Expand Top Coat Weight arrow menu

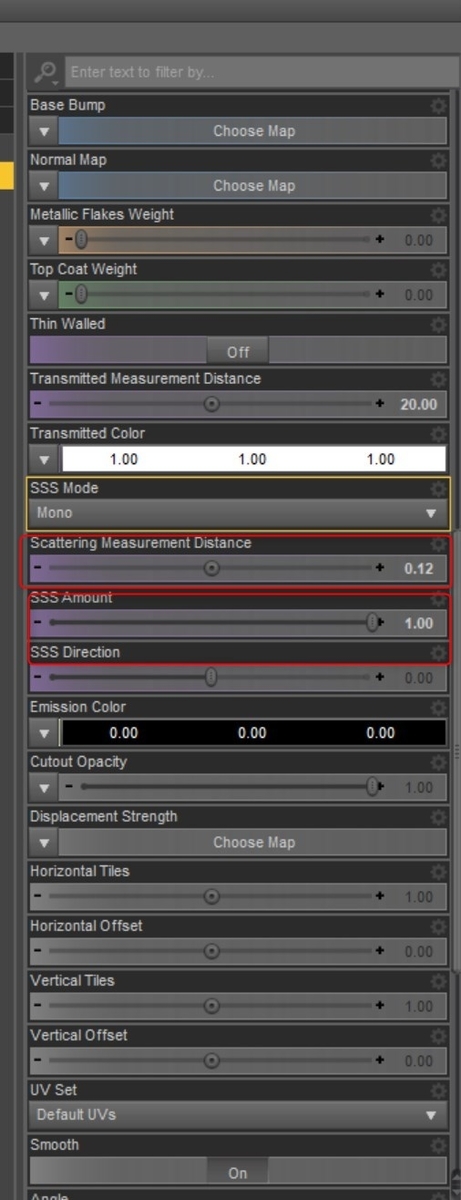click(44, 295)
